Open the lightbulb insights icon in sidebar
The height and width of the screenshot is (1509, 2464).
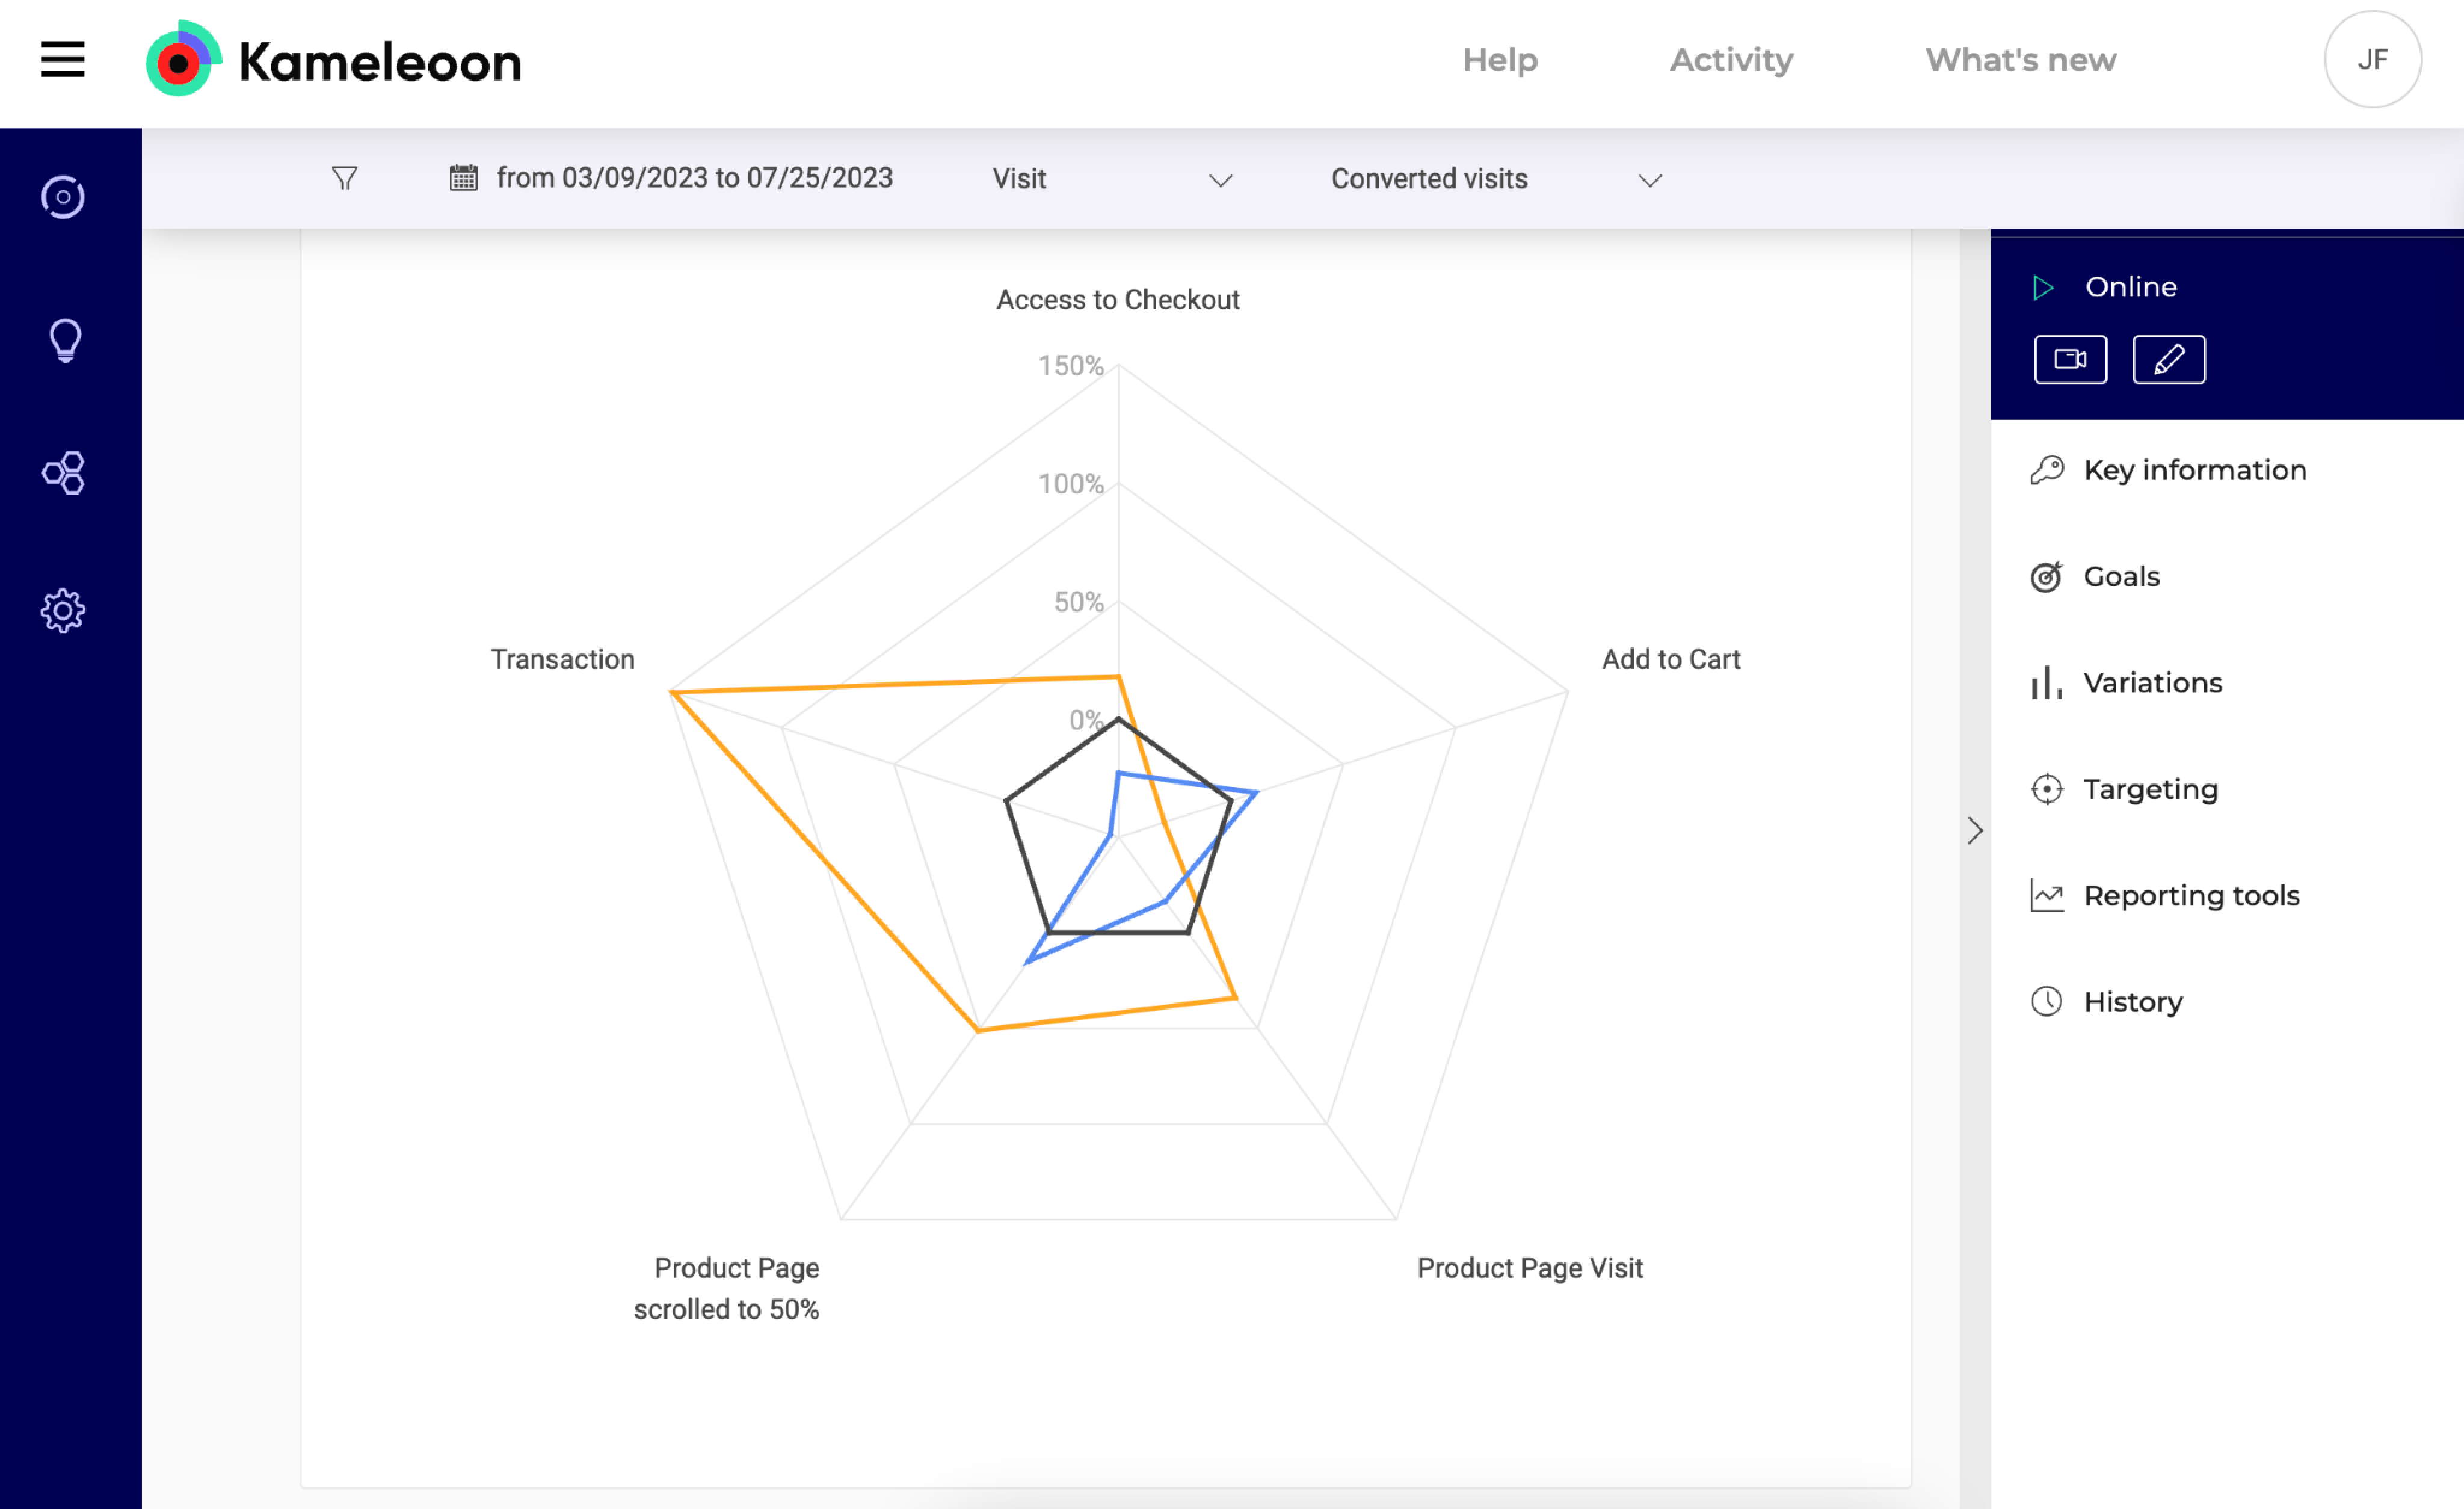pyautogui.click(x=65, y=341)
